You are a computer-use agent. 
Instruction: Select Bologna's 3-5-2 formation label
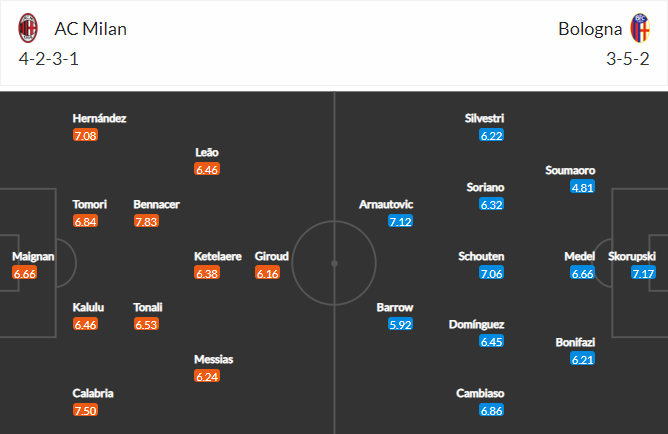point(629,58)
